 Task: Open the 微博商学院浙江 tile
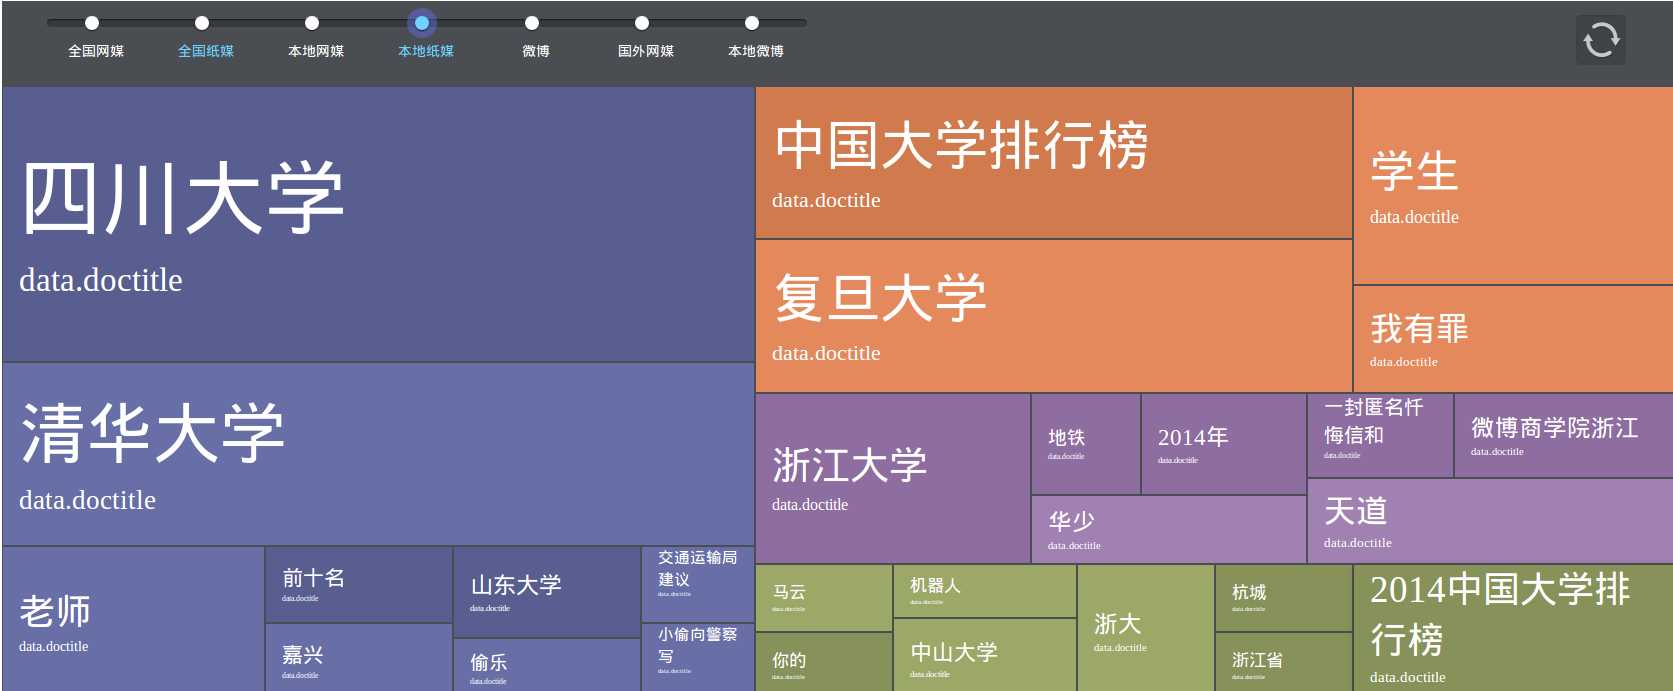point(1564,435)
